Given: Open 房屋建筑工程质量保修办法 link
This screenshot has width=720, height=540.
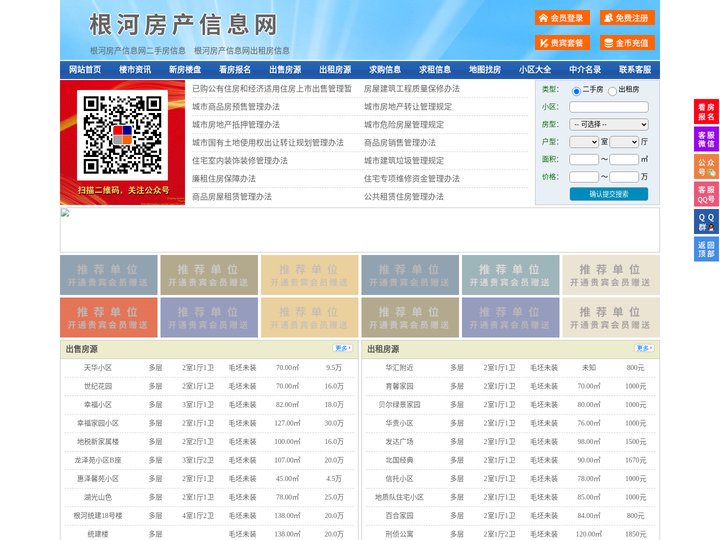Looking at the screenshot, I should [x=412, y=89].
